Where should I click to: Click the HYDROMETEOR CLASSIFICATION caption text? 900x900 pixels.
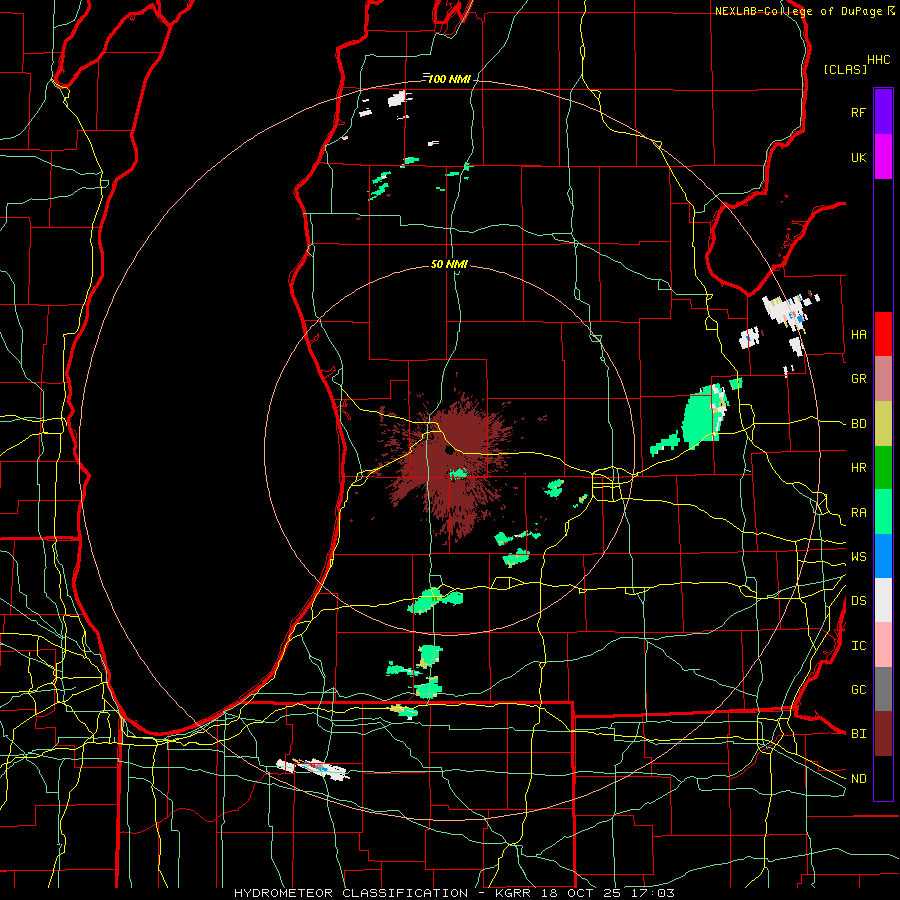pyautogui.click(x=351, y=893)
